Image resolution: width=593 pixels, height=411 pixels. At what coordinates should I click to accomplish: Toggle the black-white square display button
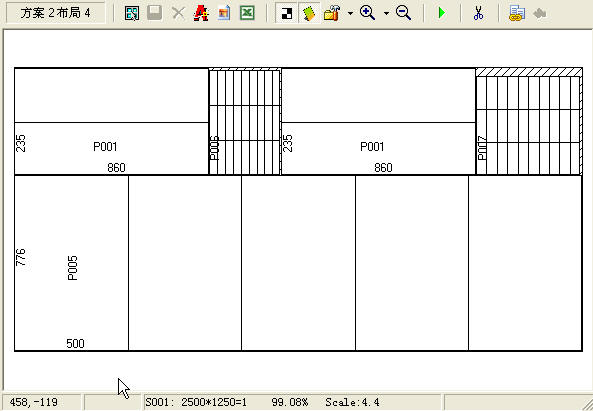coord(287,14)
